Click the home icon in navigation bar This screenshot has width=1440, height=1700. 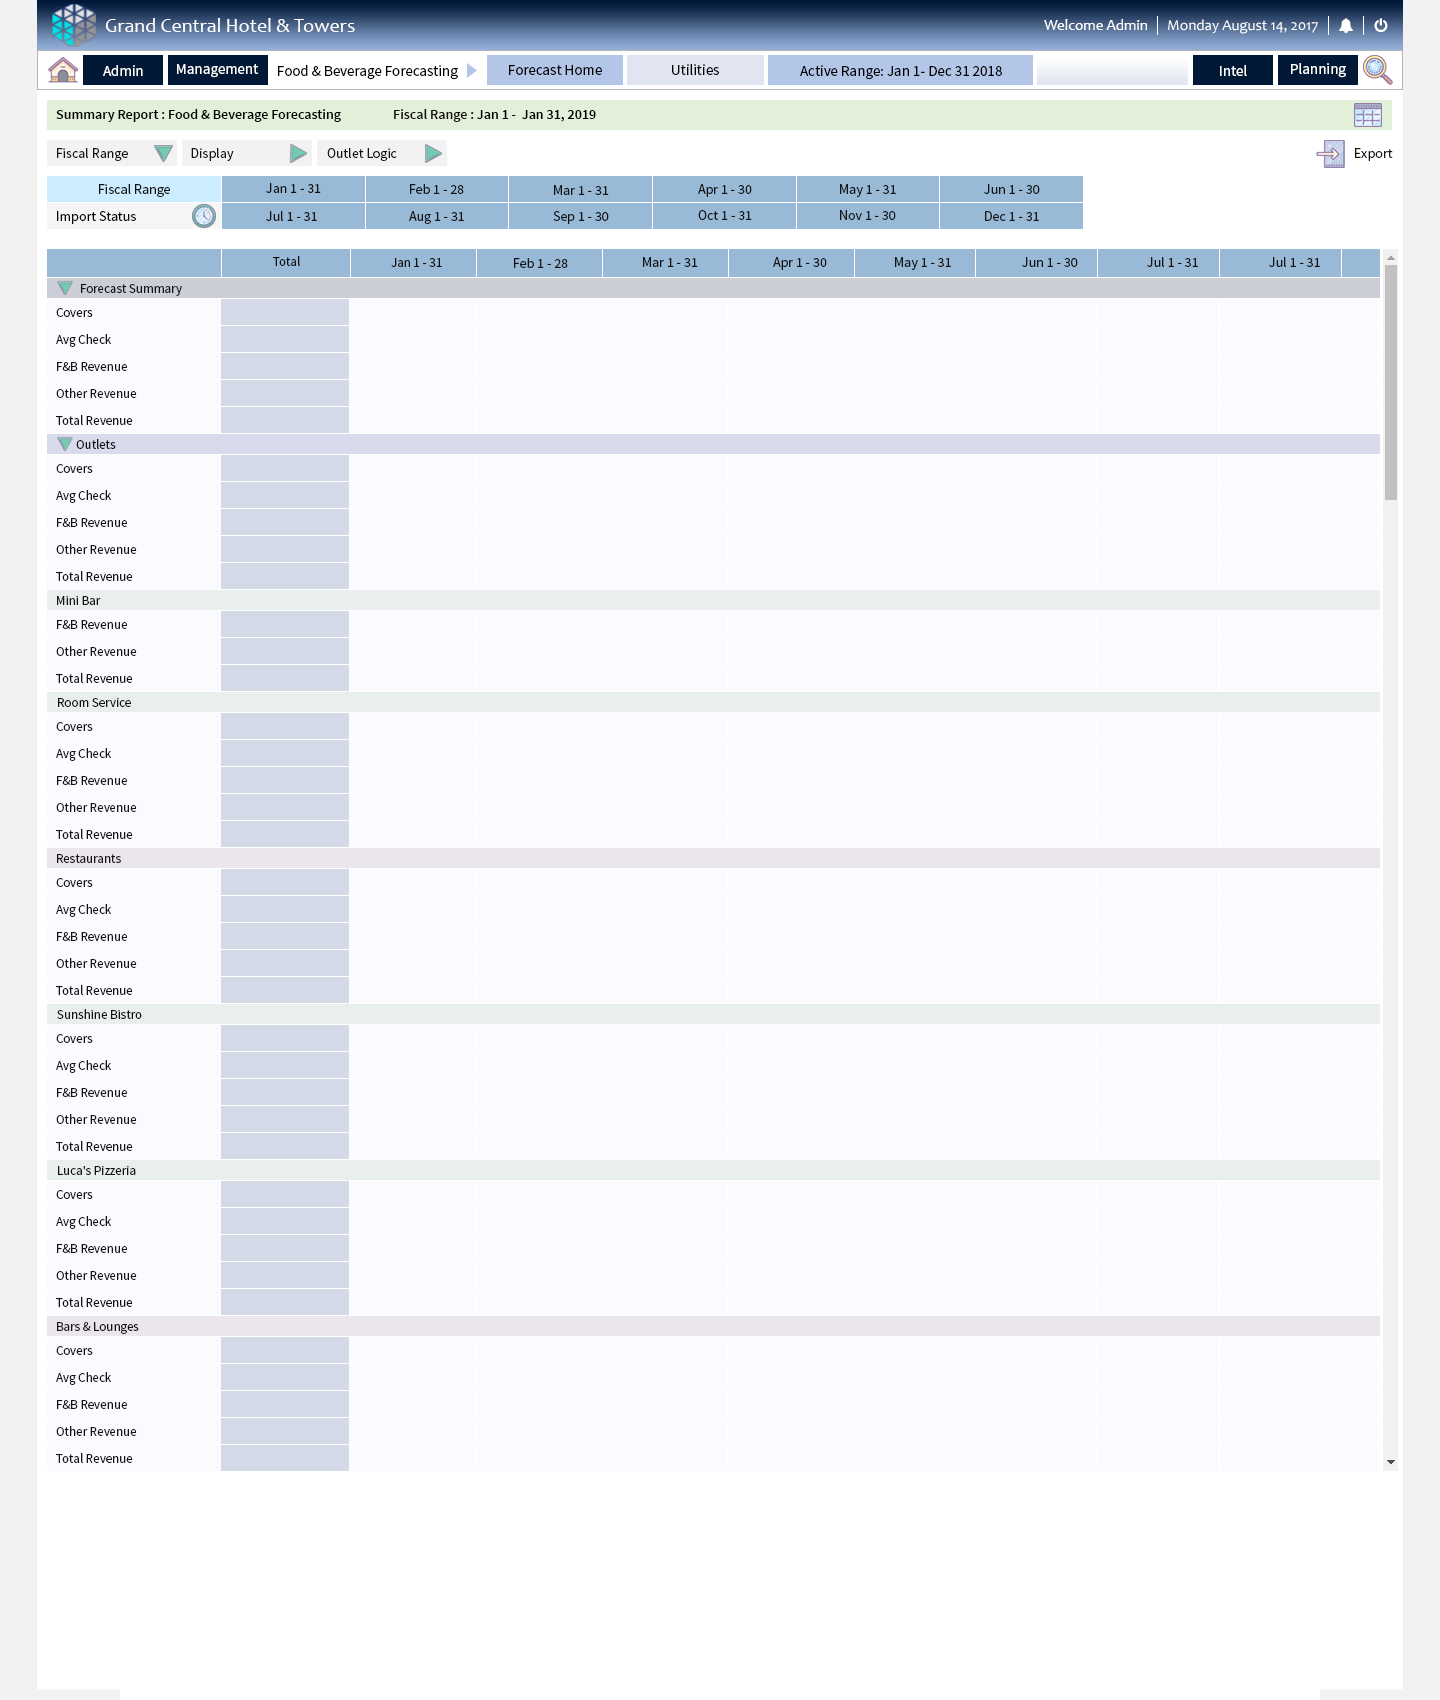[63, 70]
